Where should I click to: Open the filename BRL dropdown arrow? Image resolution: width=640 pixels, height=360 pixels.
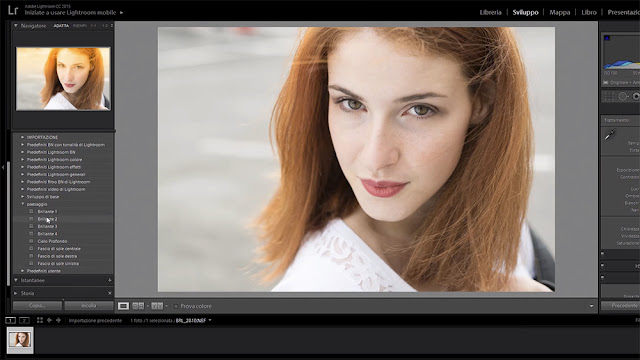coord(210,320)
